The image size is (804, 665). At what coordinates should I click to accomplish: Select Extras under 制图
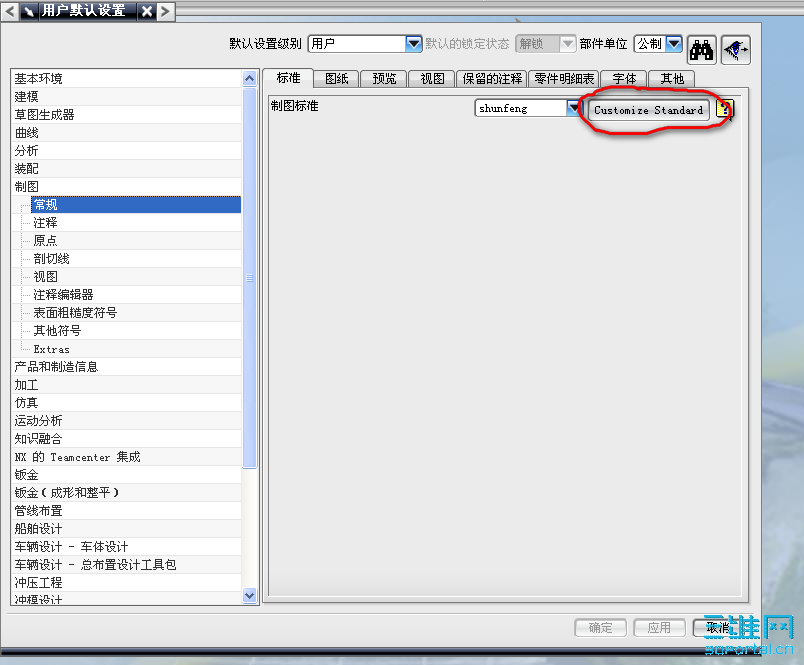tap(136, 349)
